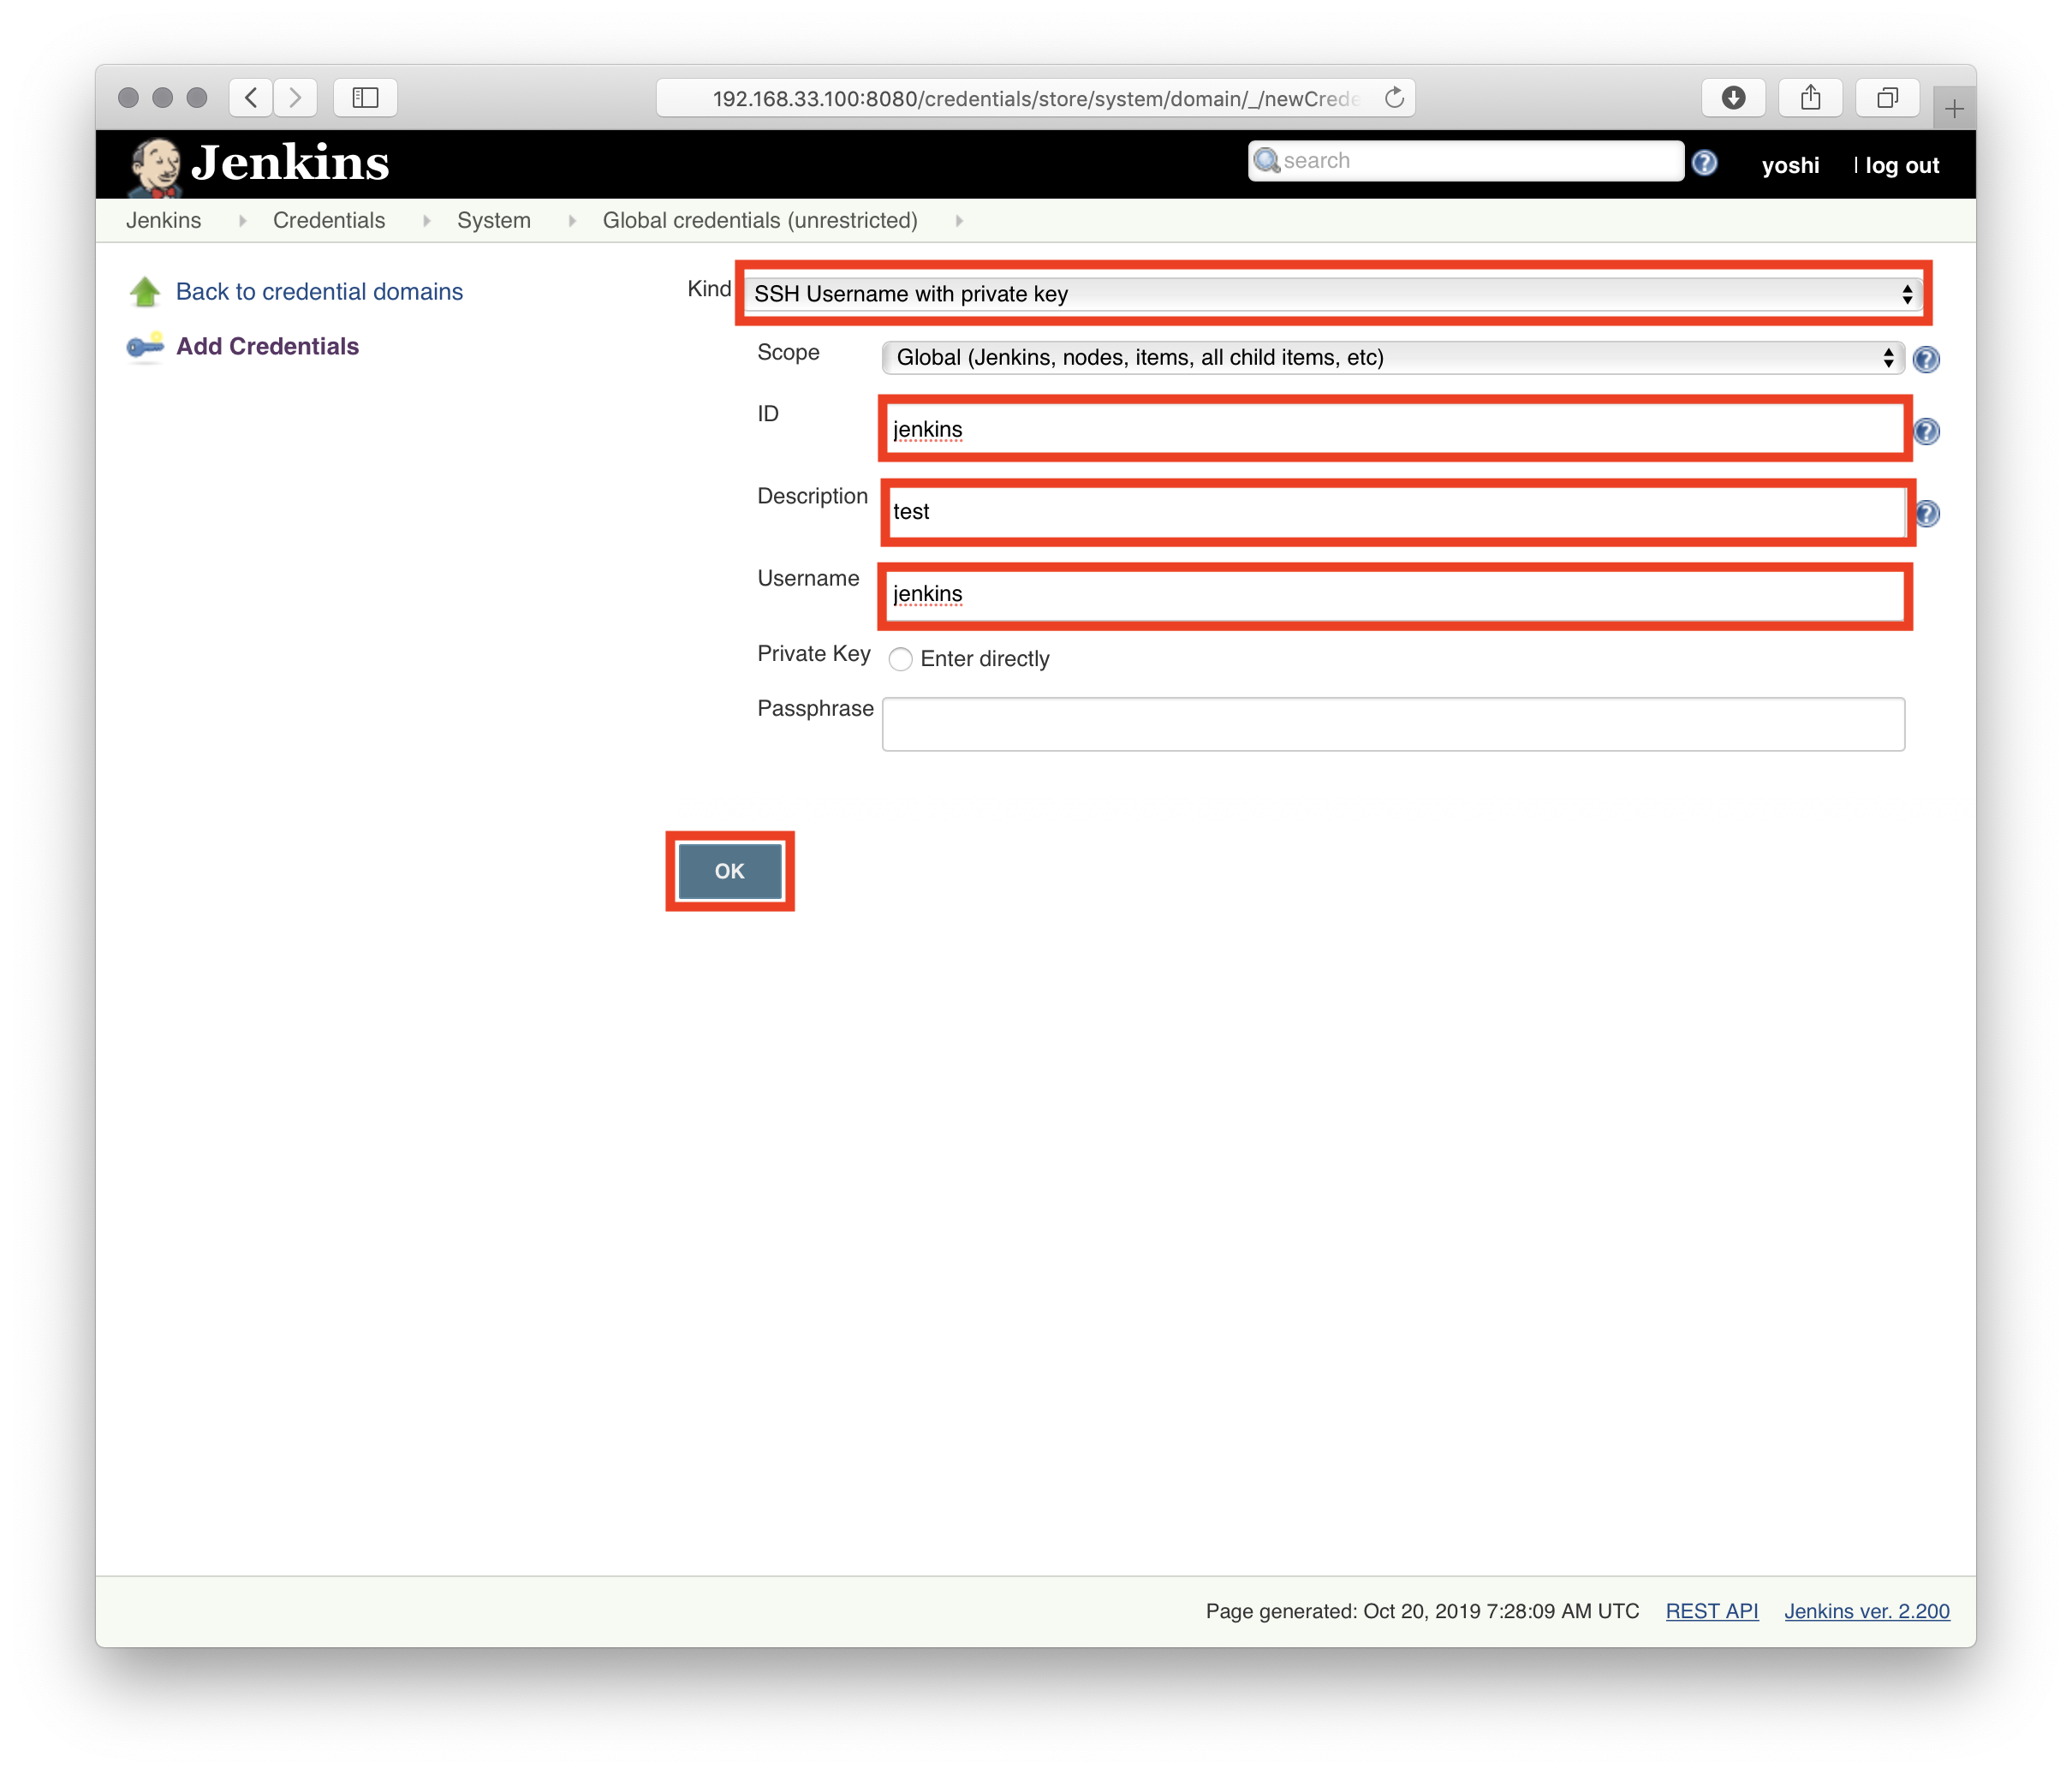The width and height of the screenshot is (2072, 1774).
Task: Go forward using the browser forward arrow
Action: click(295, 97)
